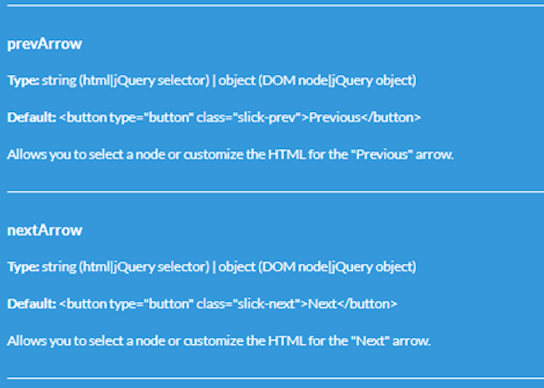Click nextArrow's 'object (DOM node|jQuery object)' text
This screenshot has width=544, height=388.
point(317,267)
